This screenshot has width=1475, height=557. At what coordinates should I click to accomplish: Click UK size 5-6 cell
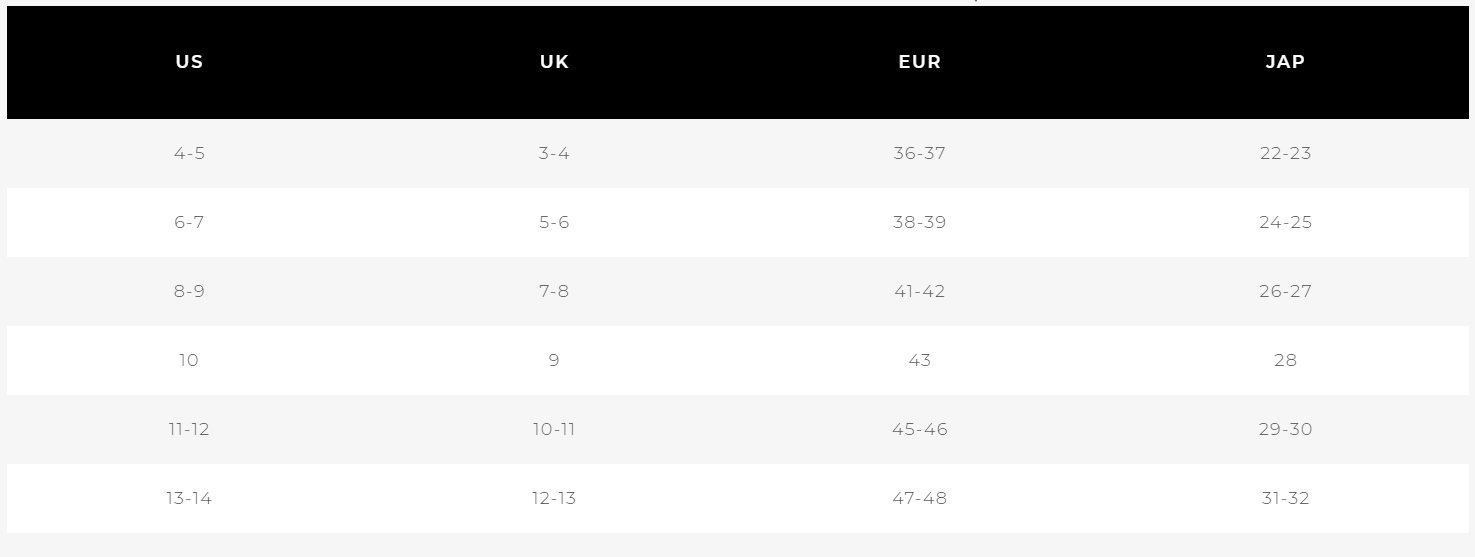pos(554,223)
